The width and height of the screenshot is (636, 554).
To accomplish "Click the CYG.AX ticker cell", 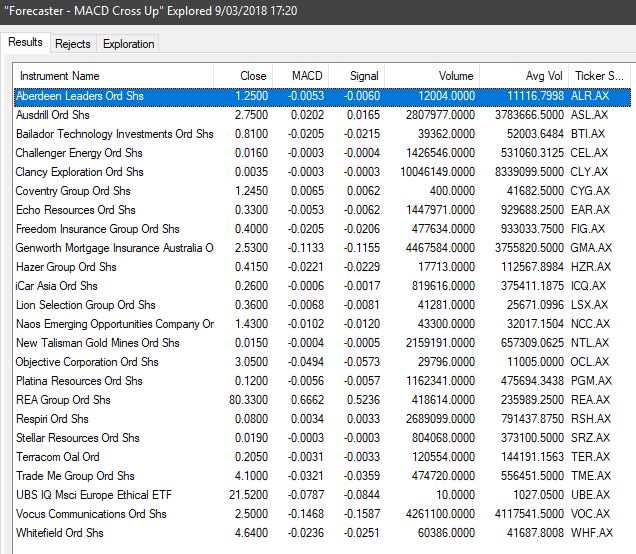I will (x=590, y=191).
